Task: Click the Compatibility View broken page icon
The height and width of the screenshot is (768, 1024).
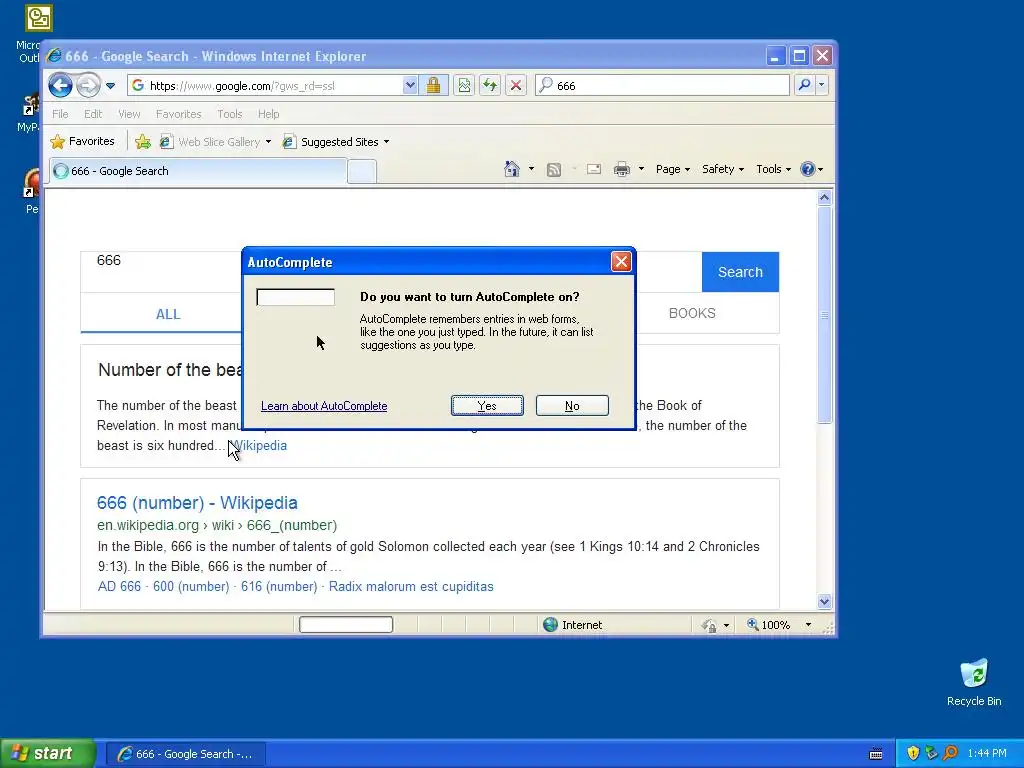Action: [464, 86]
